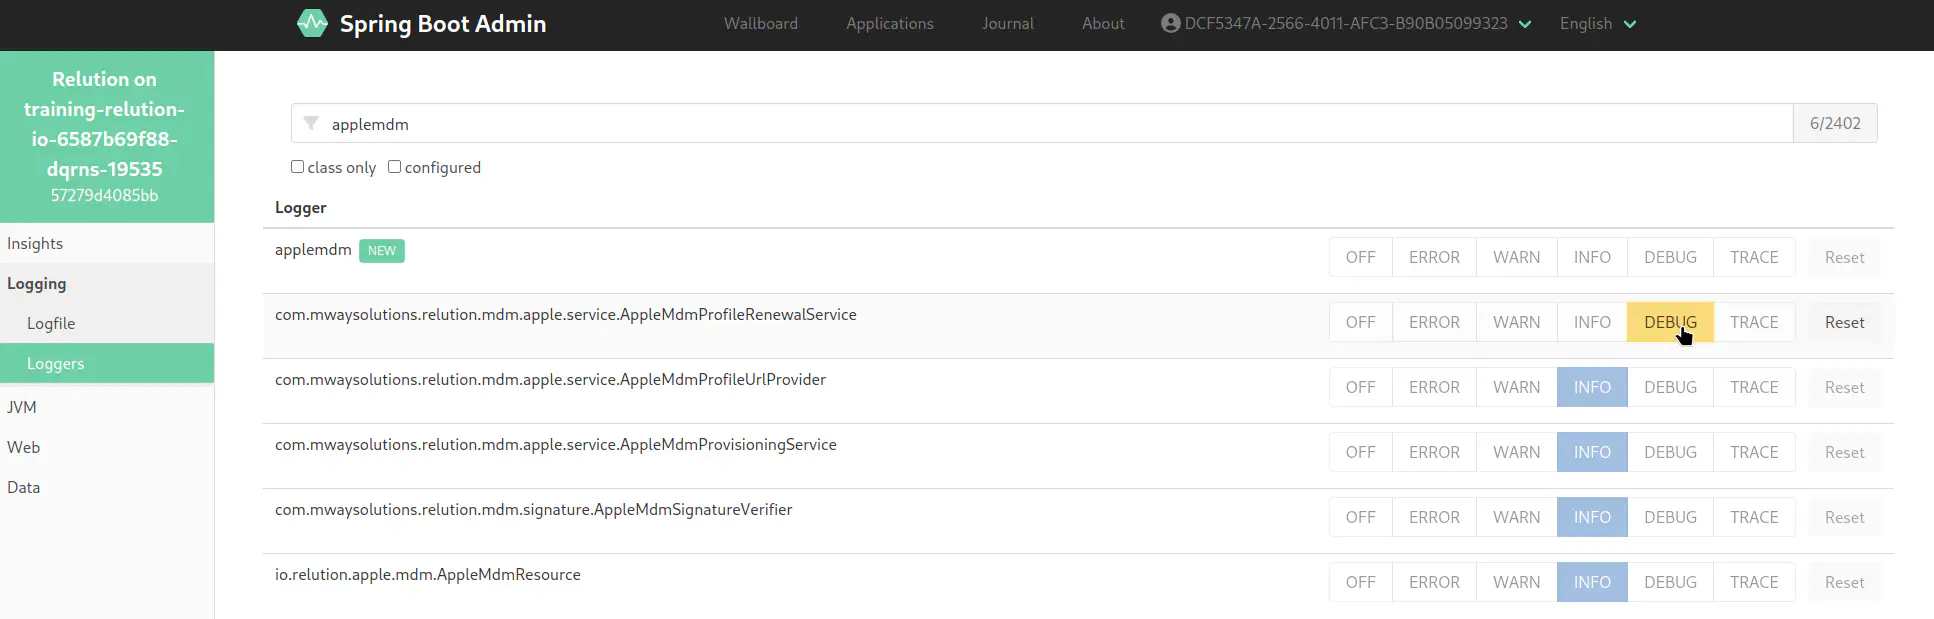Enable the class only checkbox

297,167
